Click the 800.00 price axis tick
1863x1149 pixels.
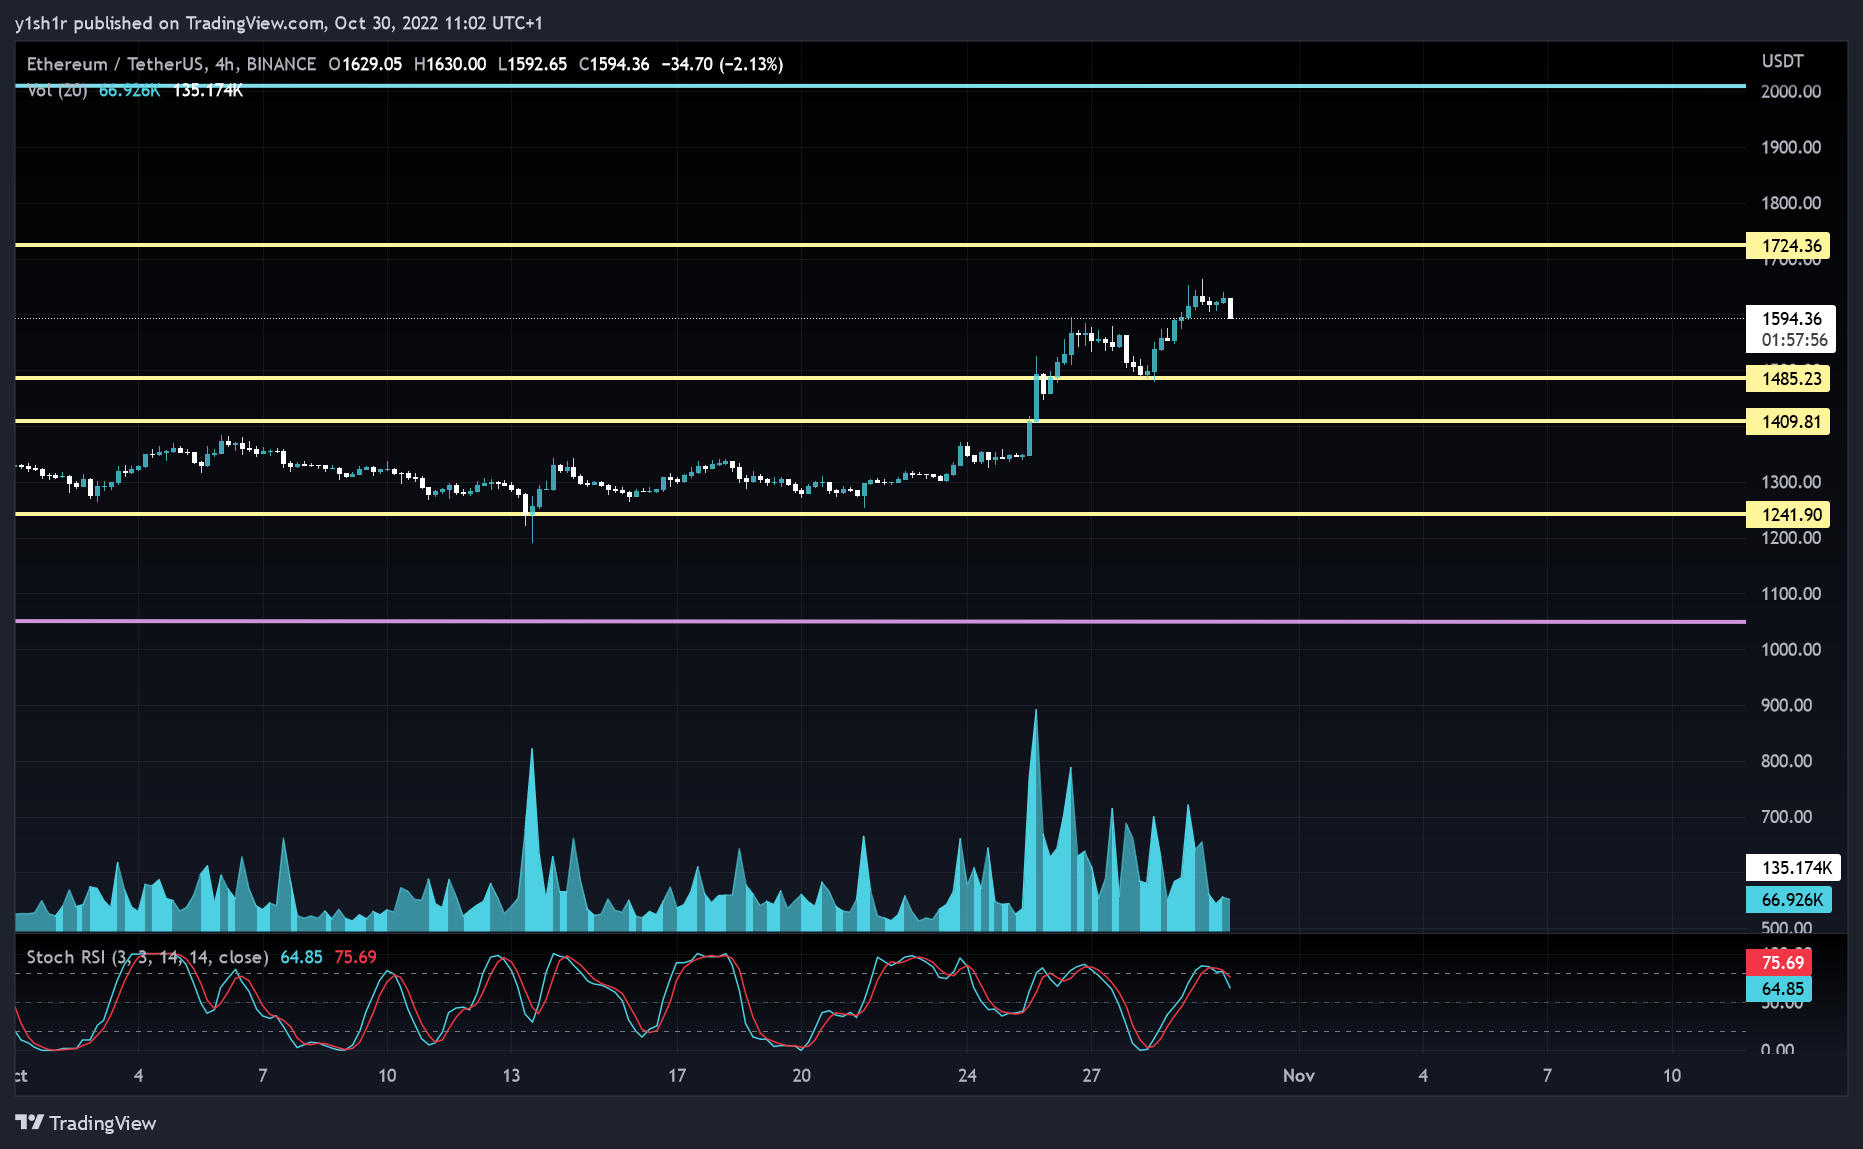(x=1786, y=761)
